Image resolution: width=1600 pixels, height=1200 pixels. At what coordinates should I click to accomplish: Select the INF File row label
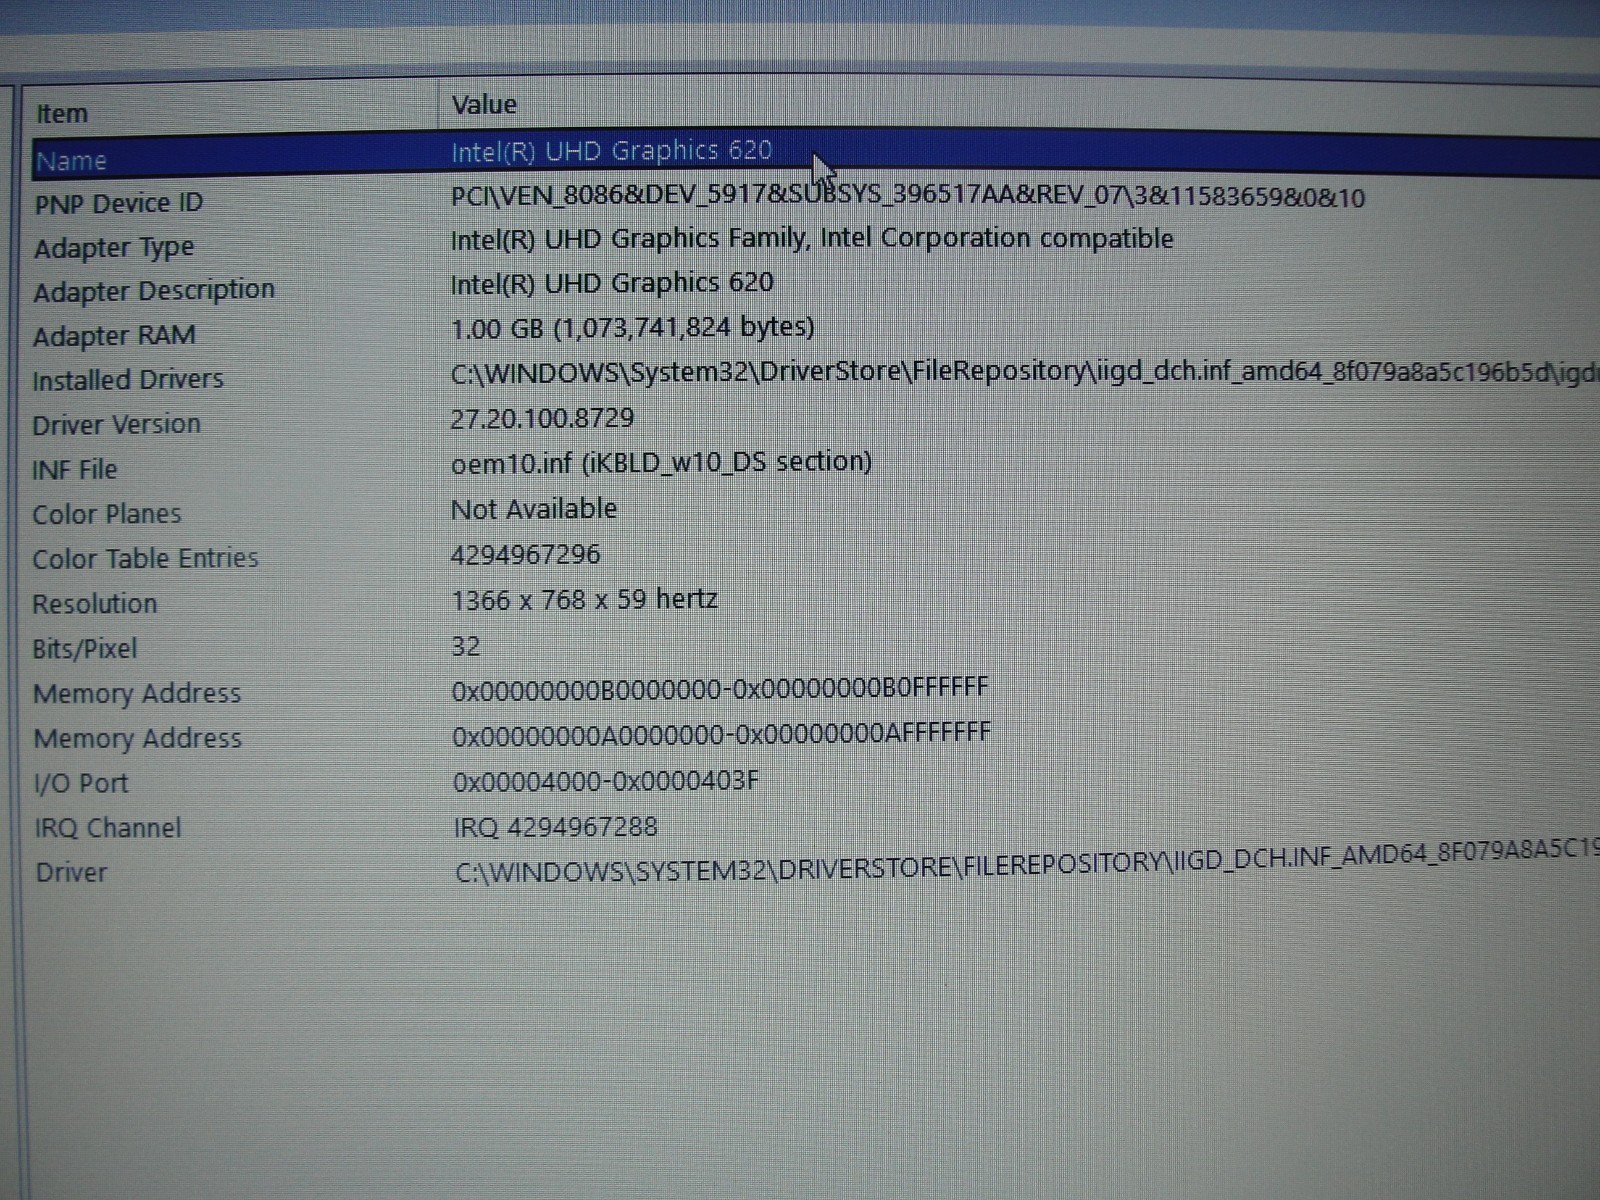pyautogui.click(x=75, y=470)
